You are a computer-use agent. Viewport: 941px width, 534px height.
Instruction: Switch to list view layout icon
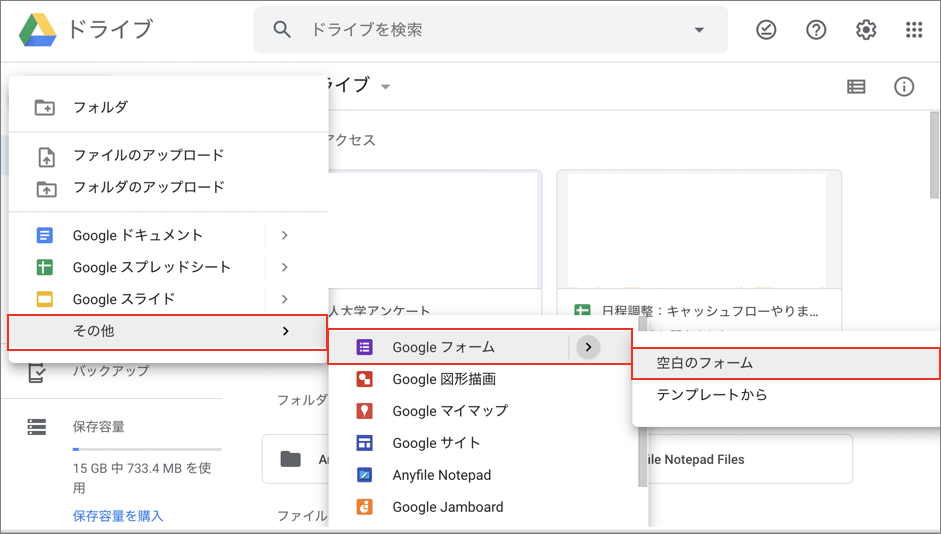point(856,87)
